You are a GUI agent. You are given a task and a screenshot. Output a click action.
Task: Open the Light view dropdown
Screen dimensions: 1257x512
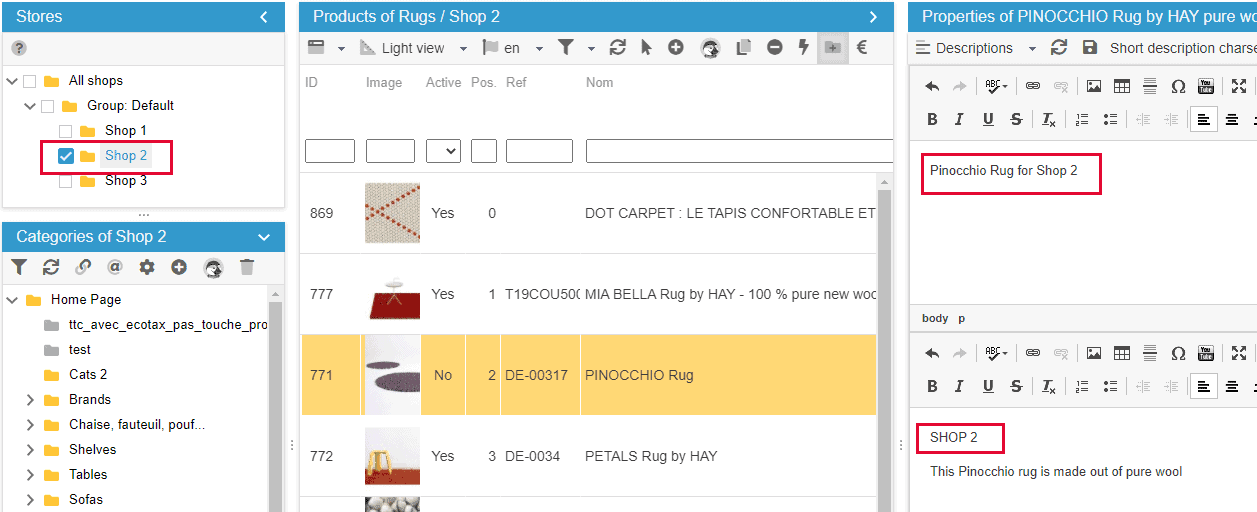pos(413,48)
